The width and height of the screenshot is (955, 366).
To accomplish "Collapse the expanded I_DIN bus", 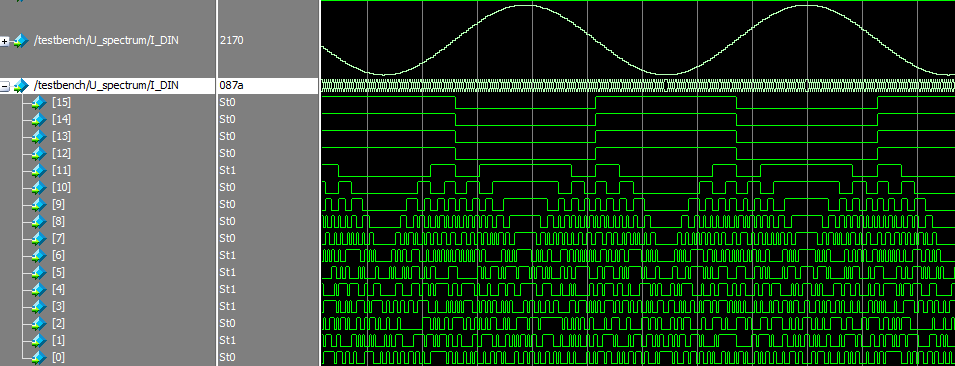I will [x=5, y=86].
